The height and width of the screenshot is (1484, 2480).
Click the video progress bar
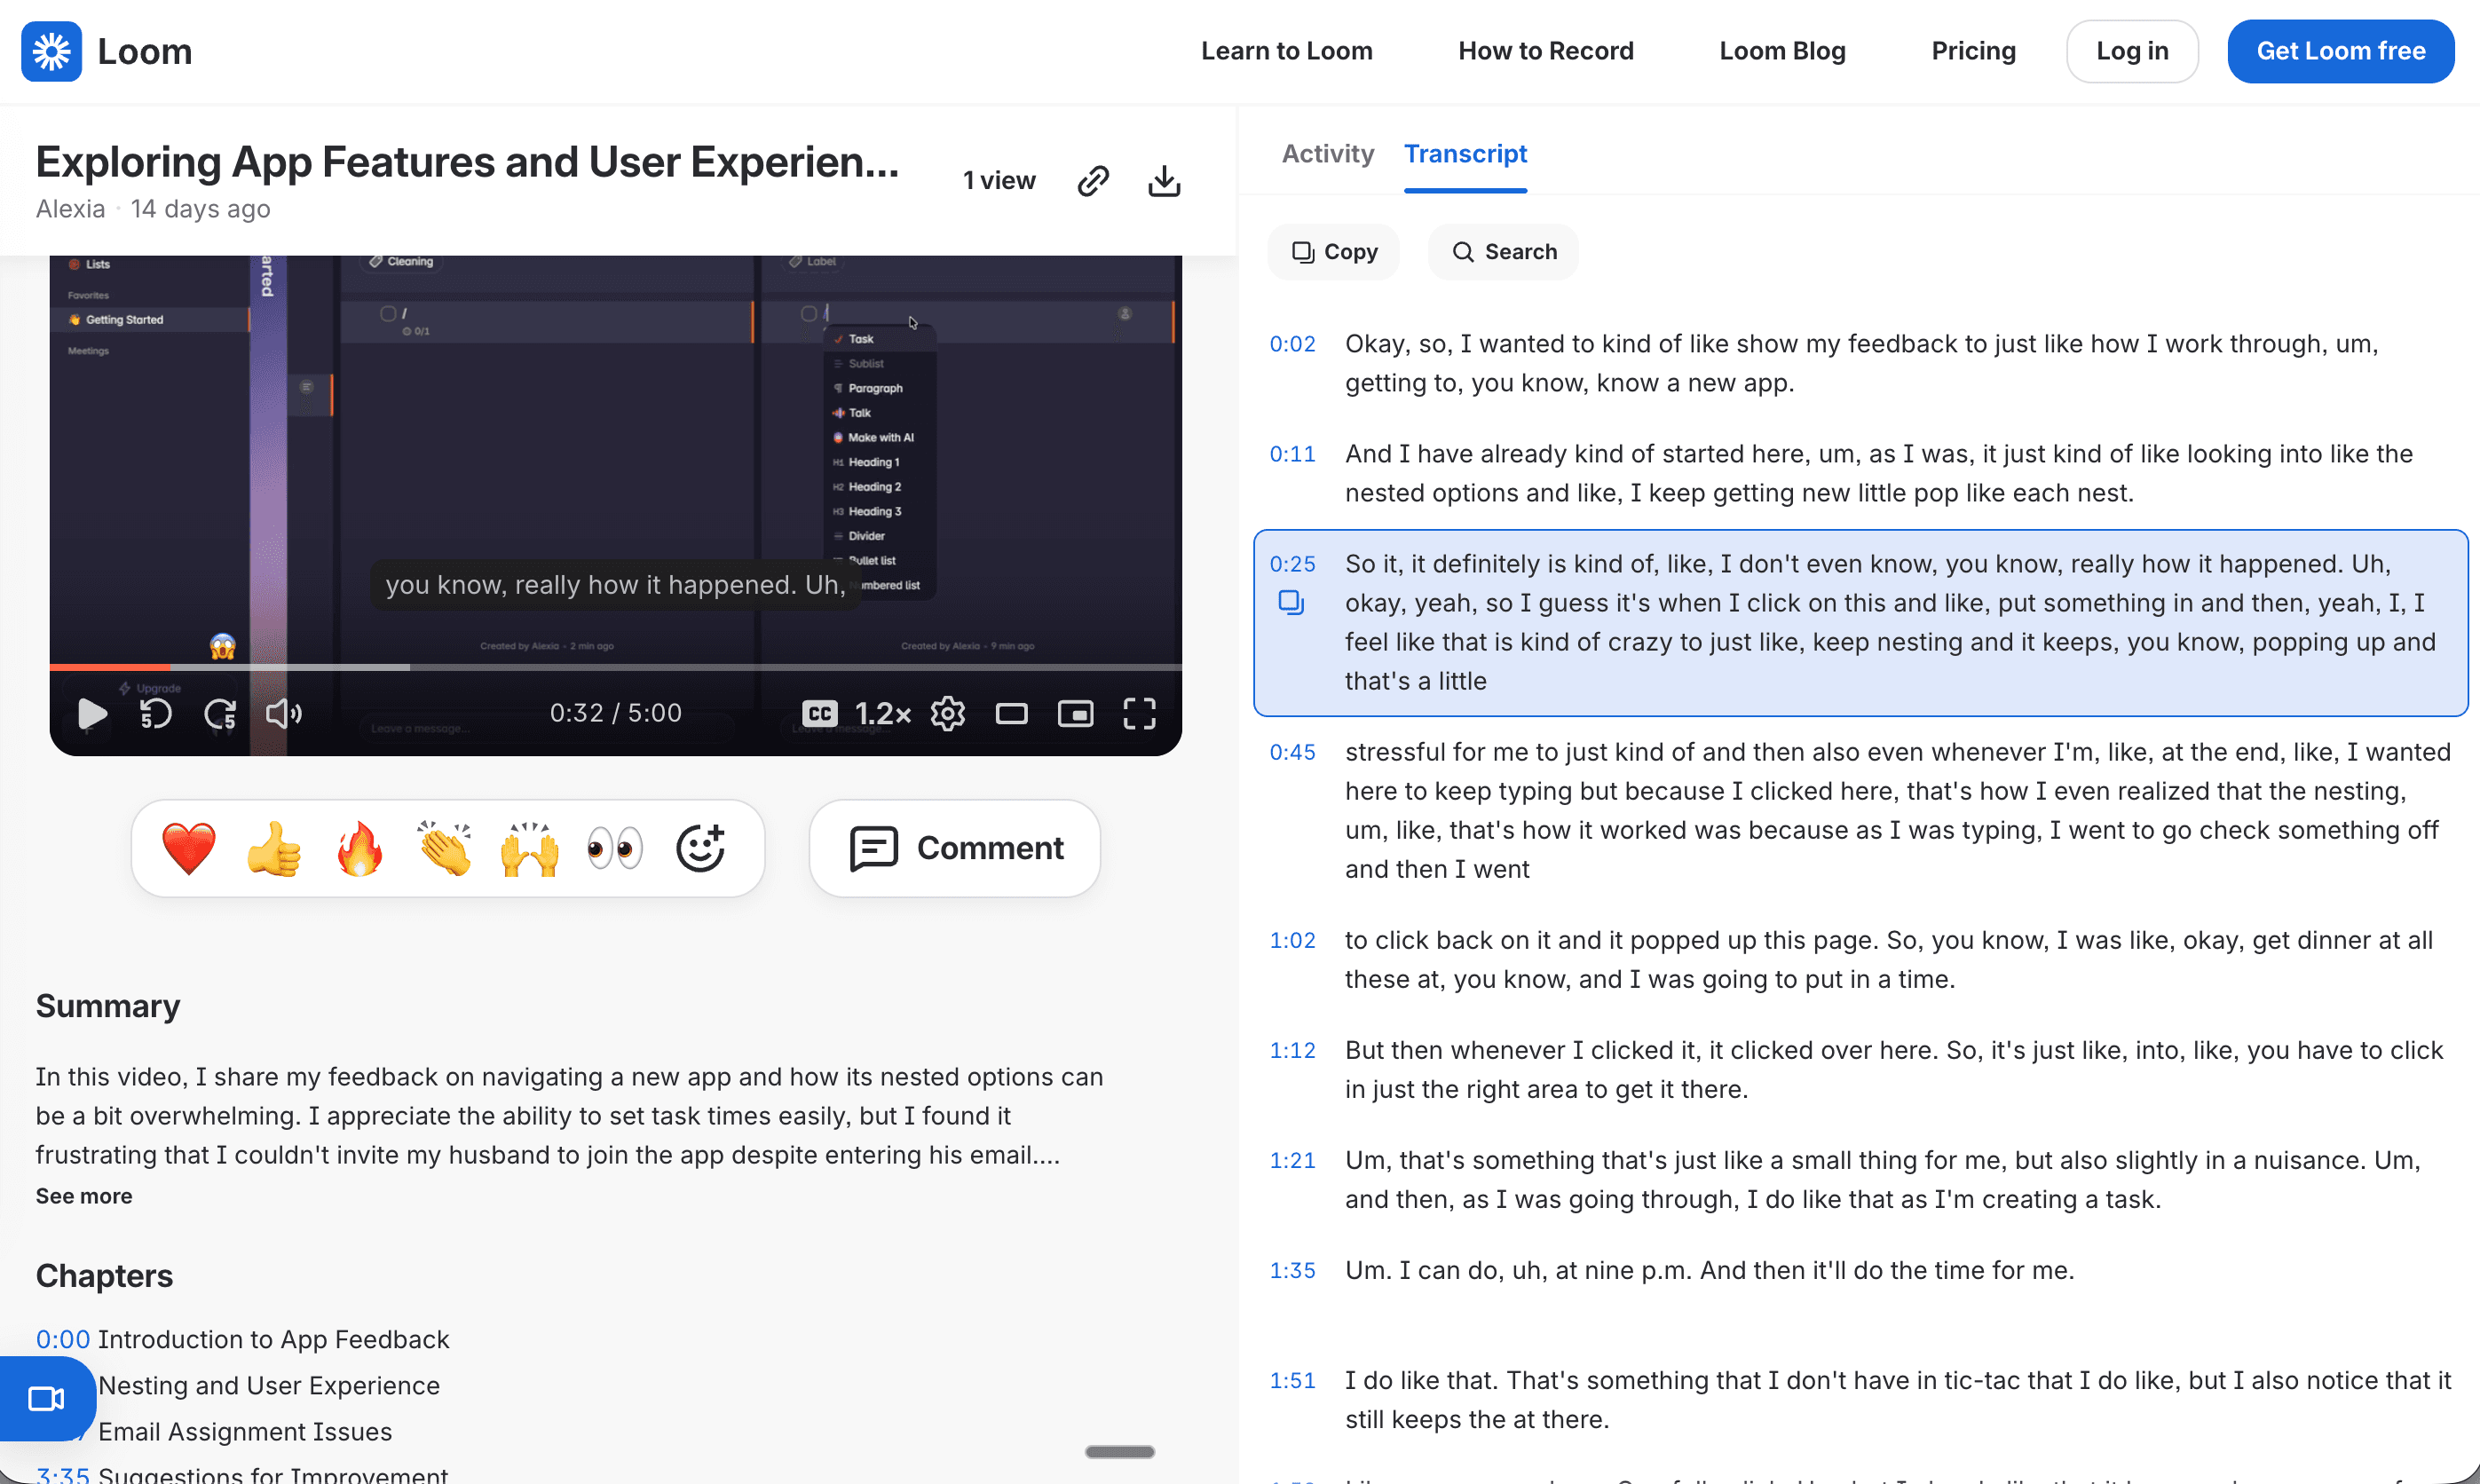pos(615,667)
